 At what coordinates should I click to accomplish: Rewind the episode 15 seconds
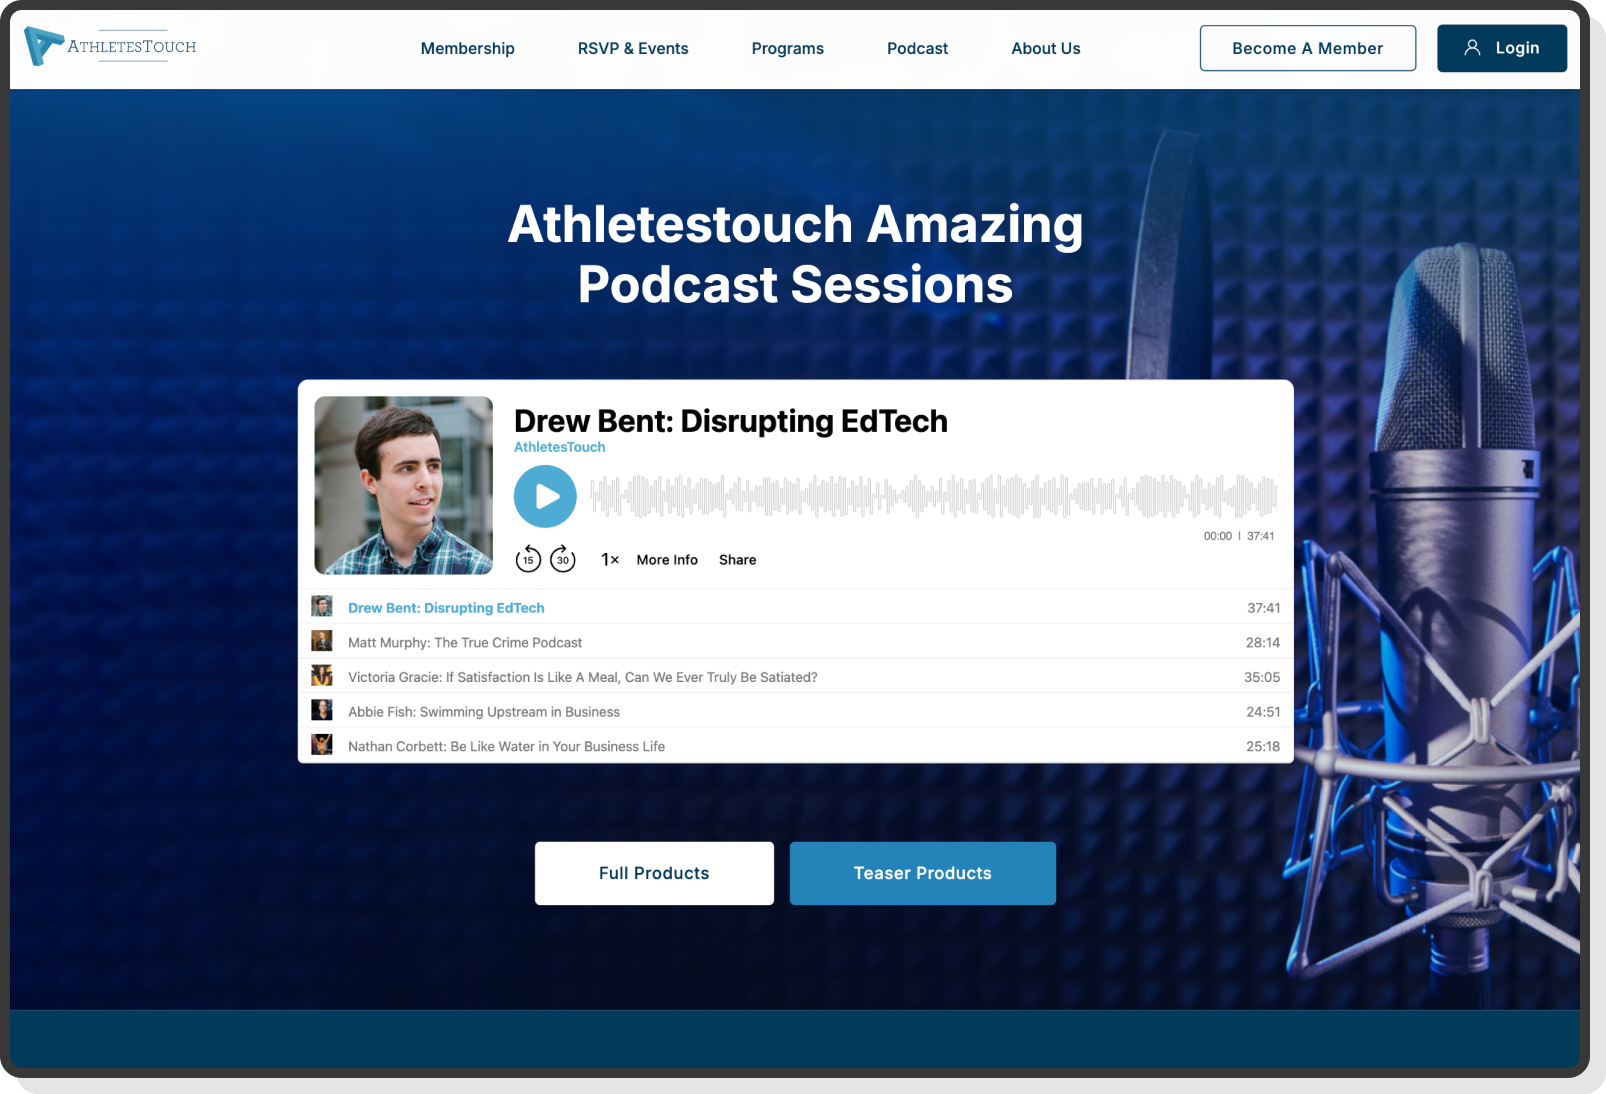click(527, 560)
